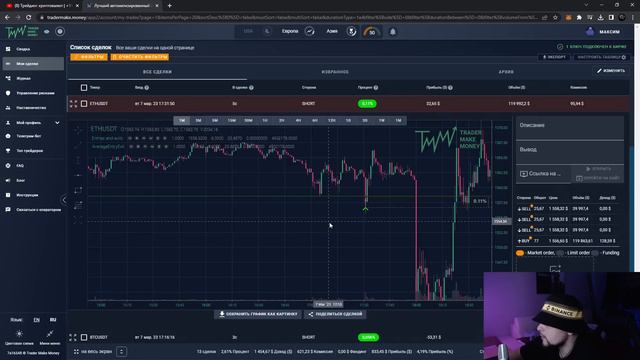Toggle На весь экран fullscreen option

93,351
